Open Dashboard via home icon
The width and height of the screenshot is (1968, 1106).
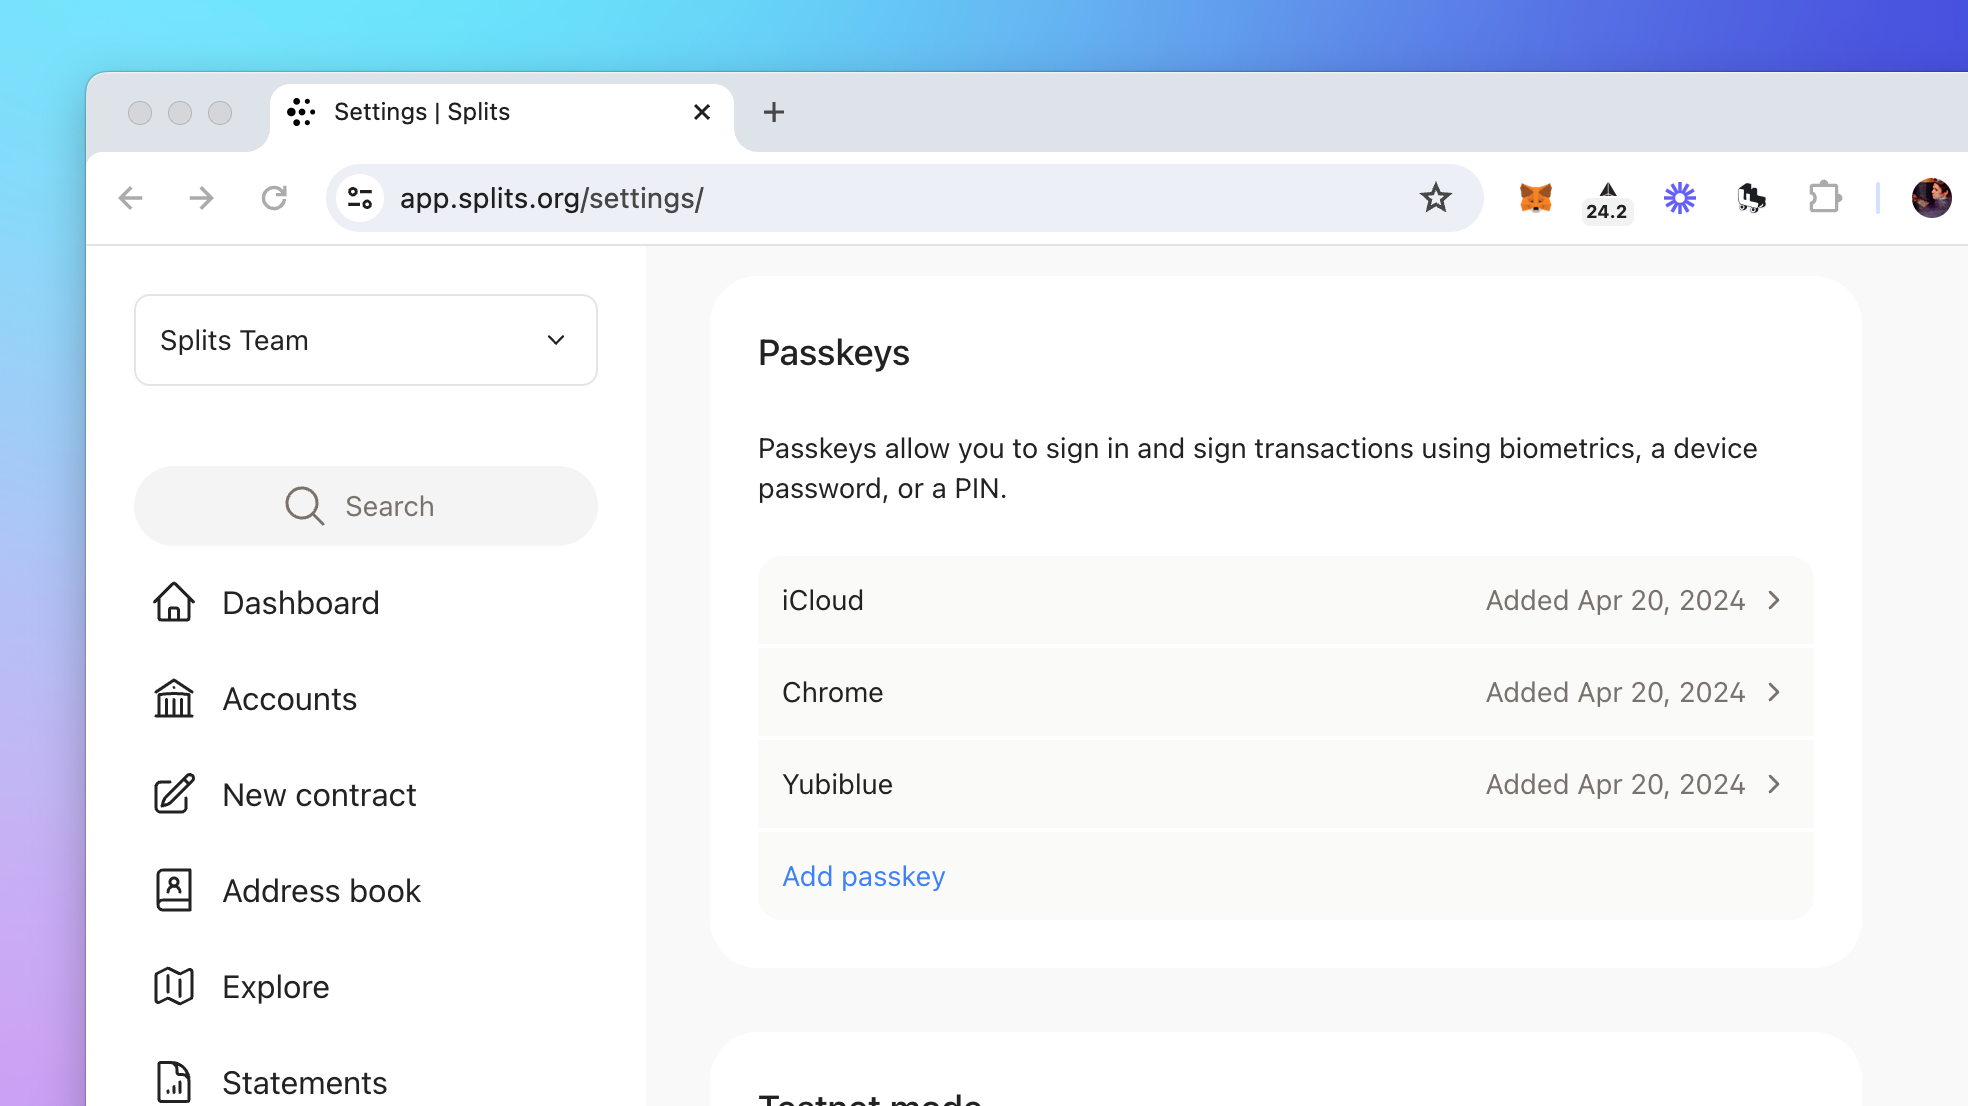[x=174, y=603]
